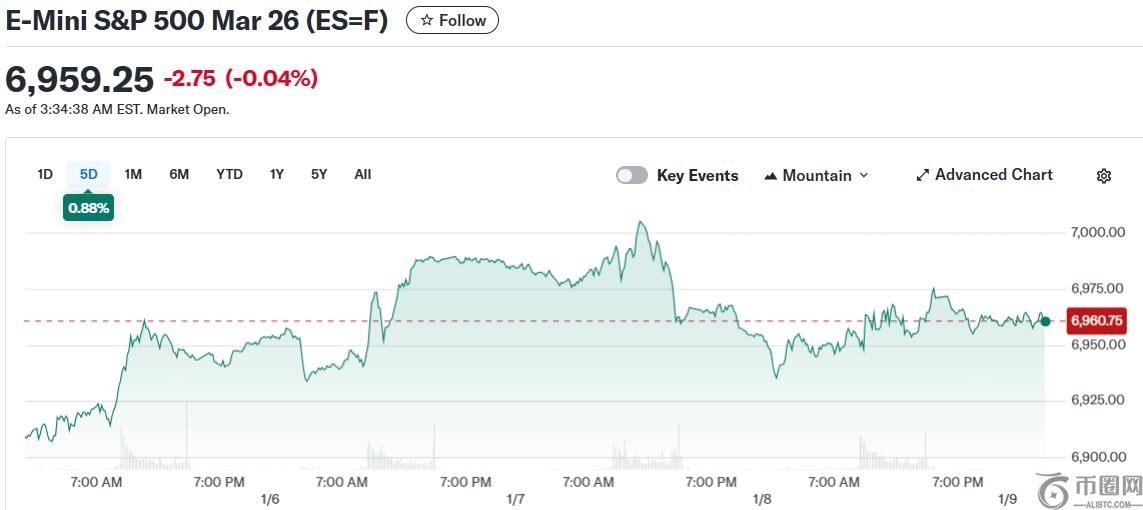
Task: Show the All time range
Action: pos(362,174)
